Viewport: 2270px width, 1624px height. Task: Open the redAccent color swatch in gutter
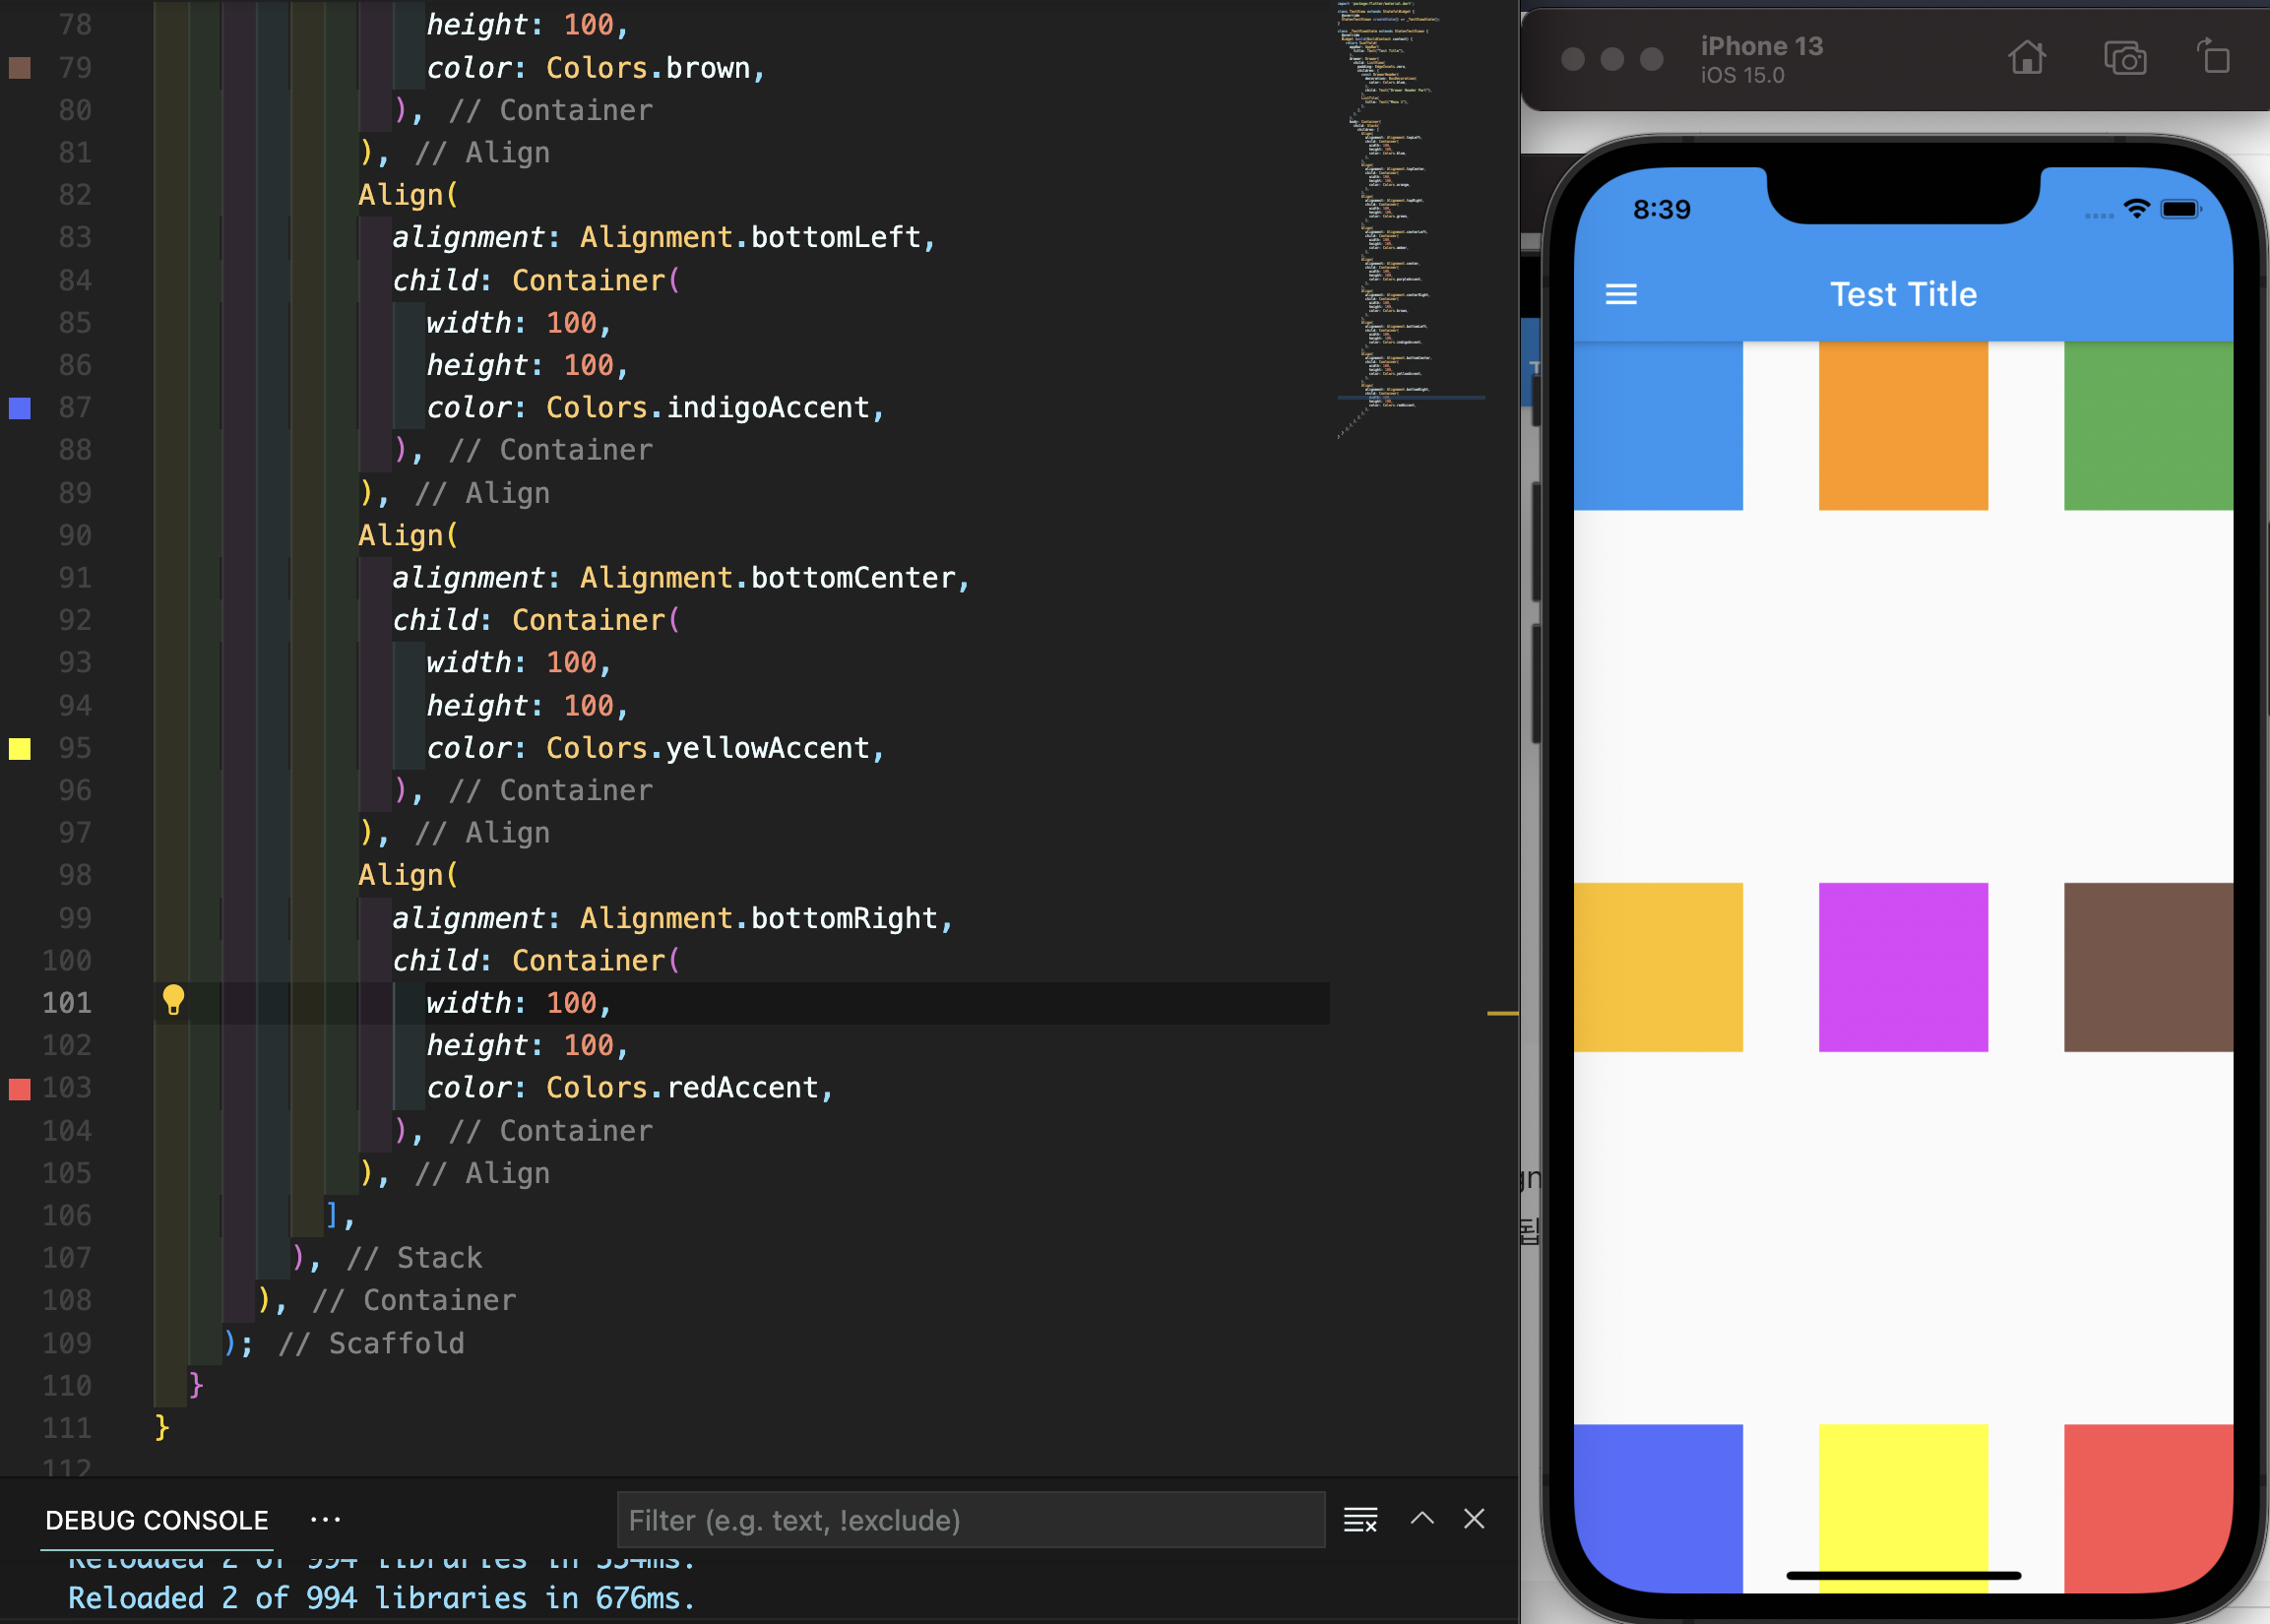(x=20, y=1089)
